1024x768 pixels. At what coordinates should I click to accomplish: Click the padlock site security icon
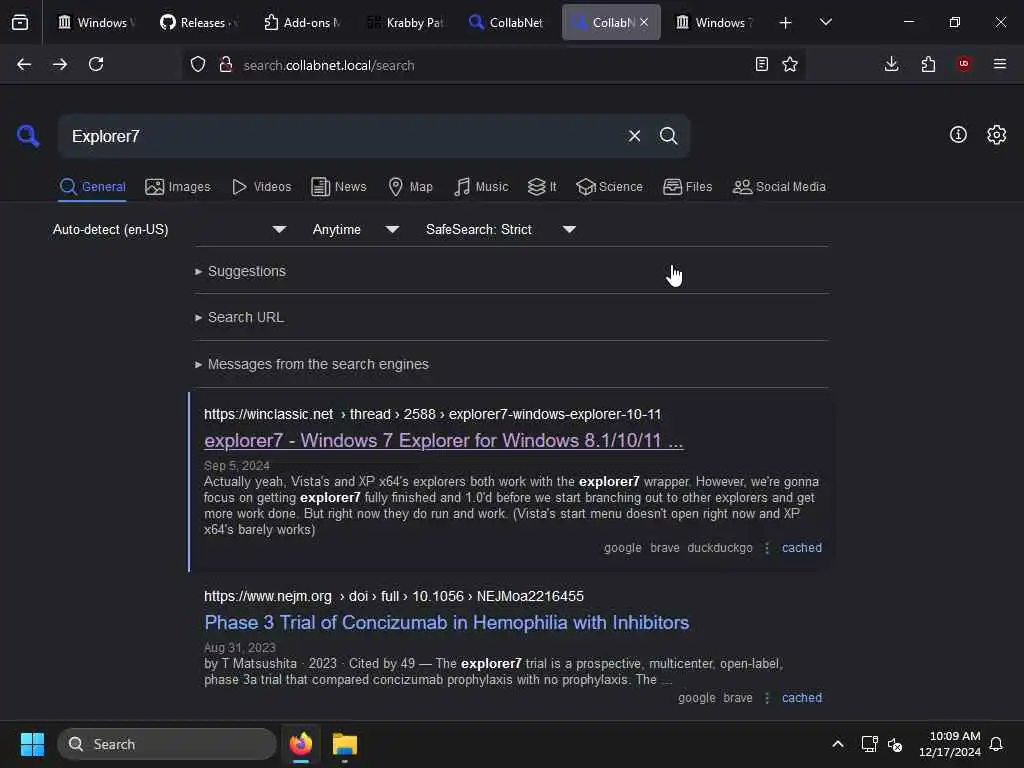point(226,65)
